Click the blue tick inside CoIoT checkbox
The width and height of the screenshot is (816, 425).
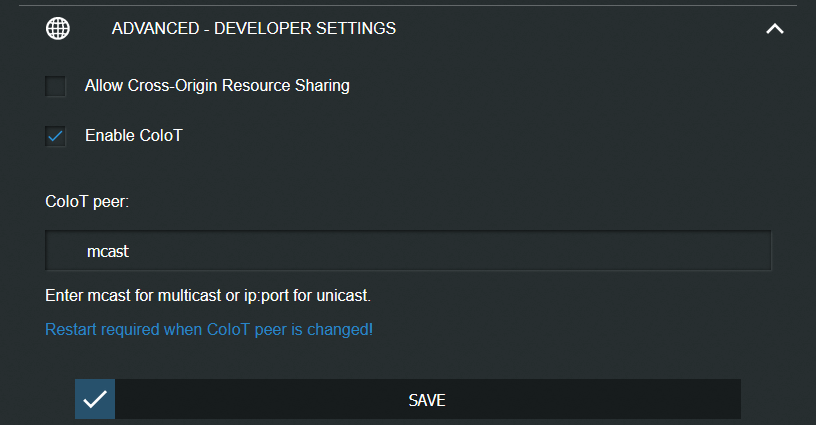[x=55, y=137]
